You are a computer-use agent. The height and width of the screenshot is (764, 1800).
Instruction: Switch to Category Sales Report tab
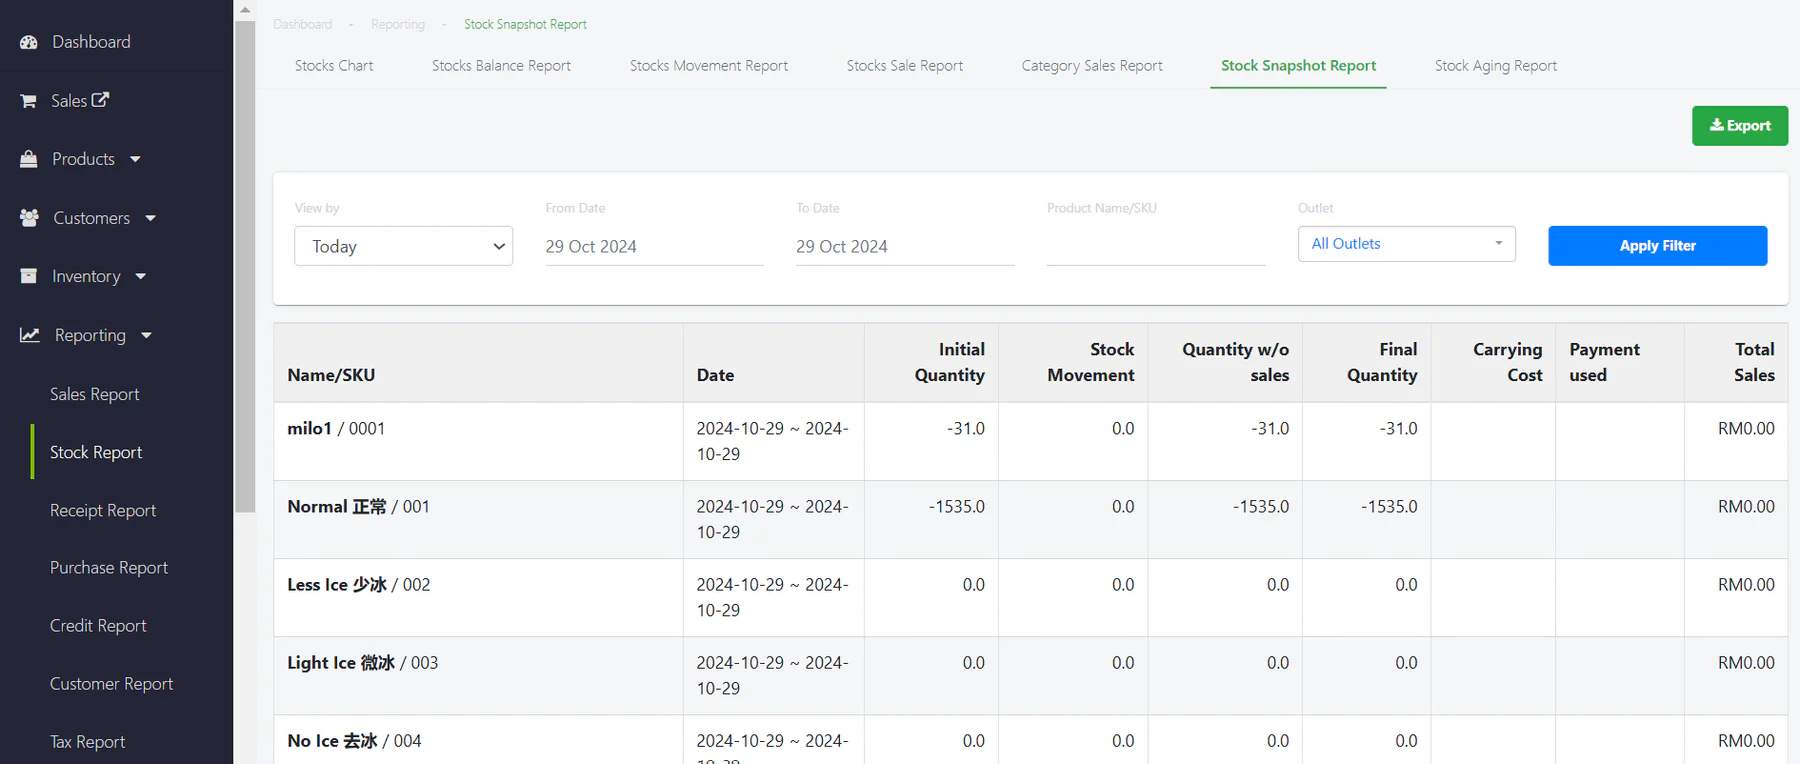tap(1092, 66)
